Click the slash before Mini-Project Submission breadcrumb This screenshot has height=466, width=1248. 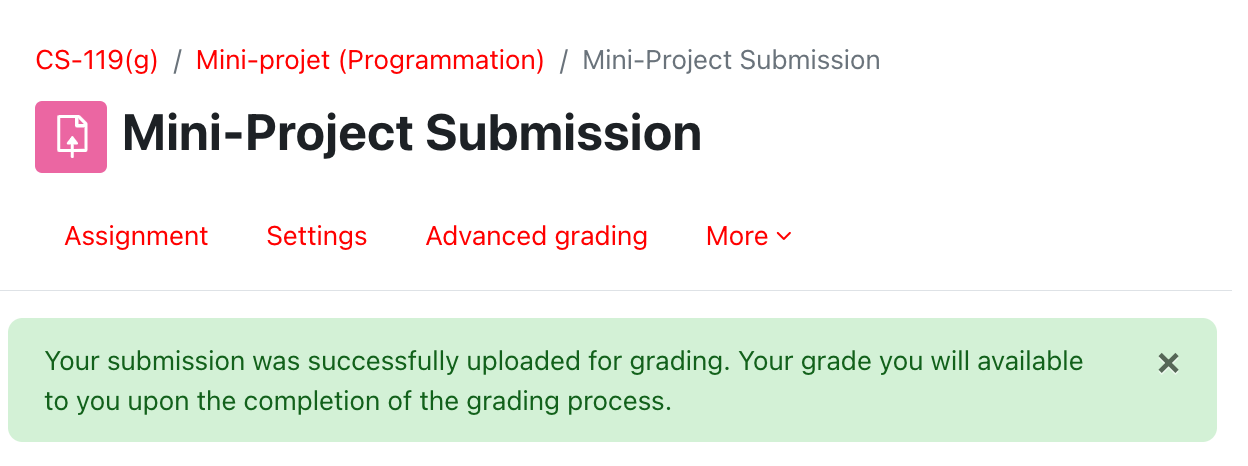[x=563, y=61]
